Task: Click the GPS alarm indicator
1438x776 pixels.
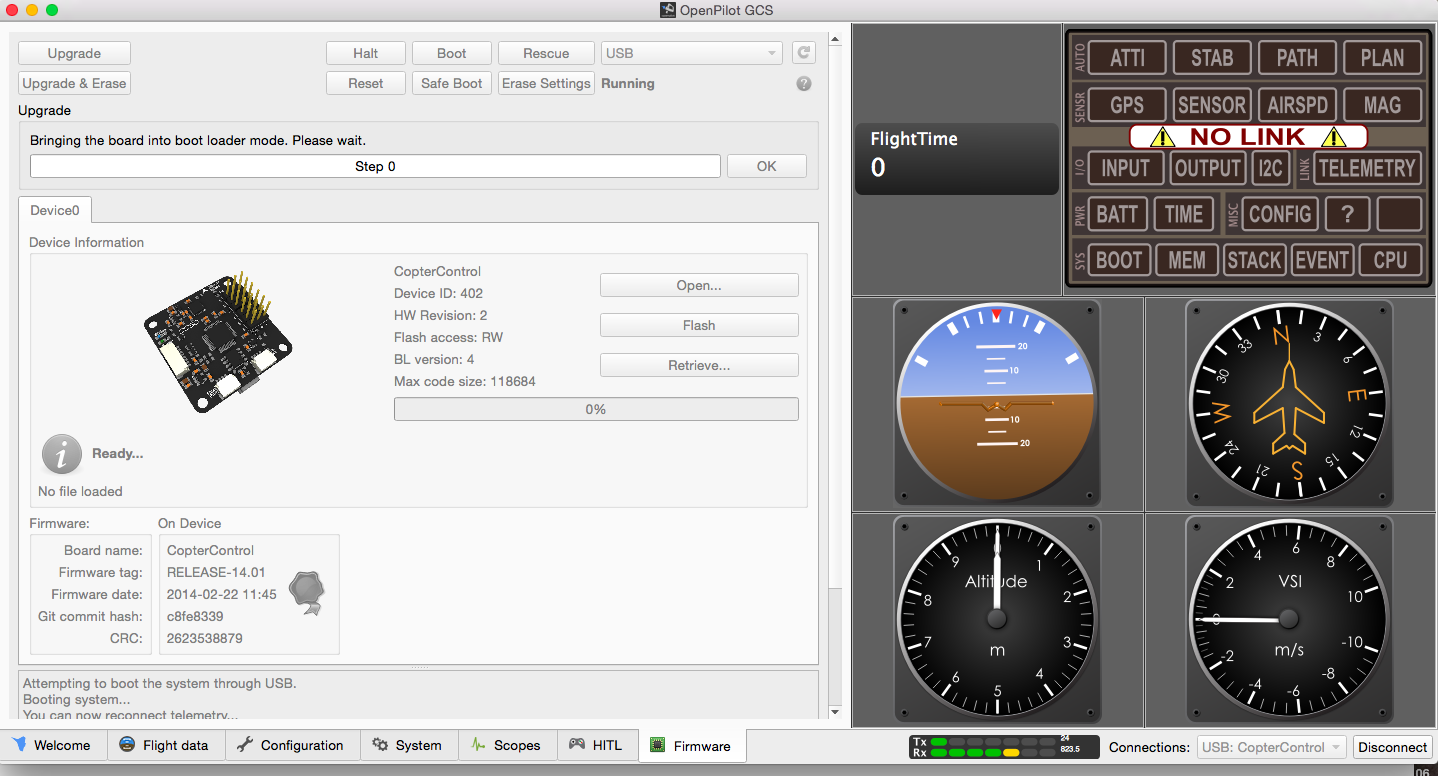Action: [x=1127, y=105]
